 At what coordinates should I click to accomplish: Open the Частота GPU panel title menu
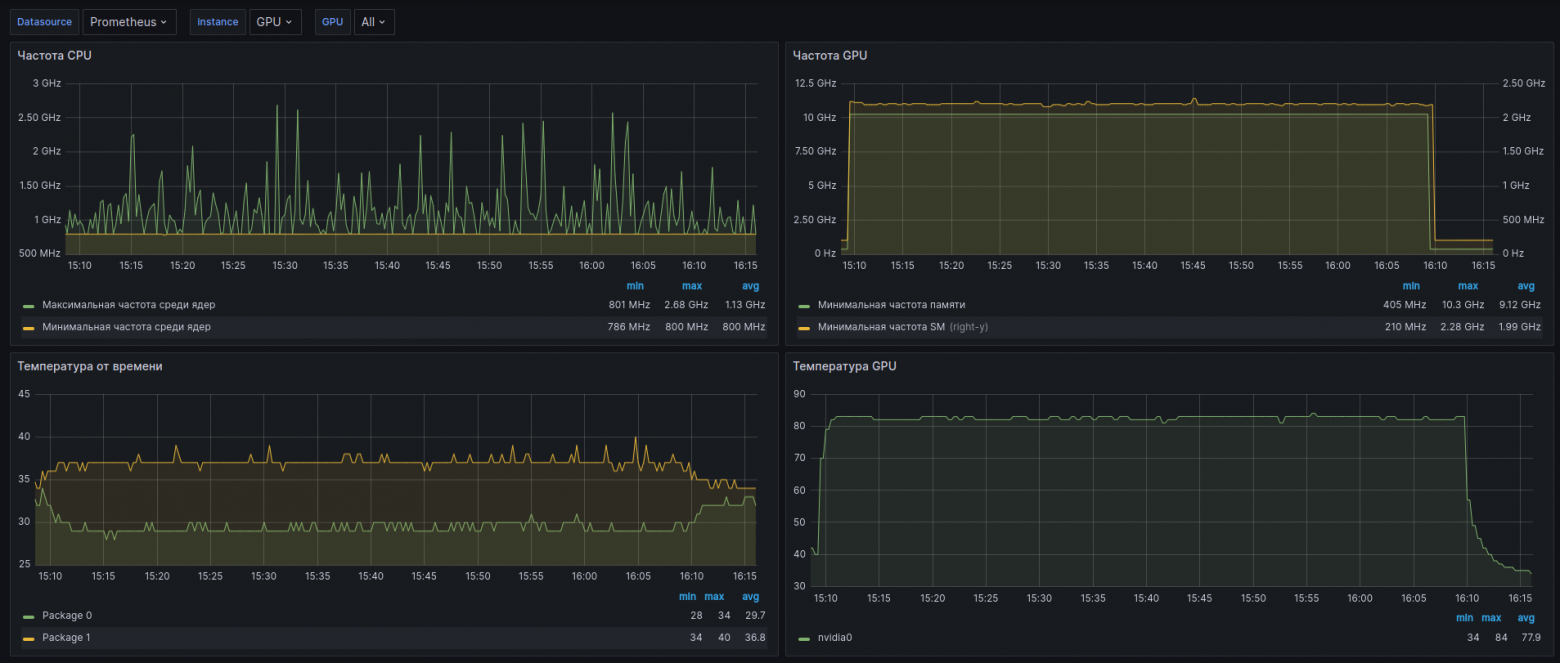pyautogui.click(x=829, y=56)
